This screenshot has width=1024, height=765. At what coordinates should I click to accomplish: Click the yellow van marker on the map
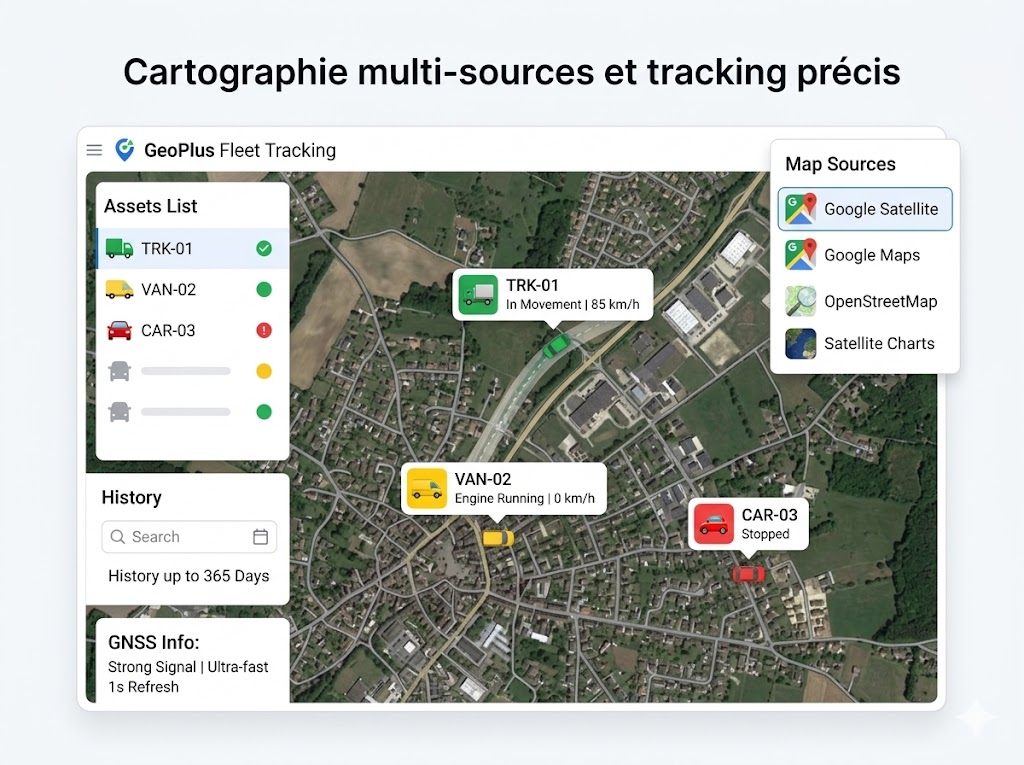pyautogui.click(x=498, y=538)
